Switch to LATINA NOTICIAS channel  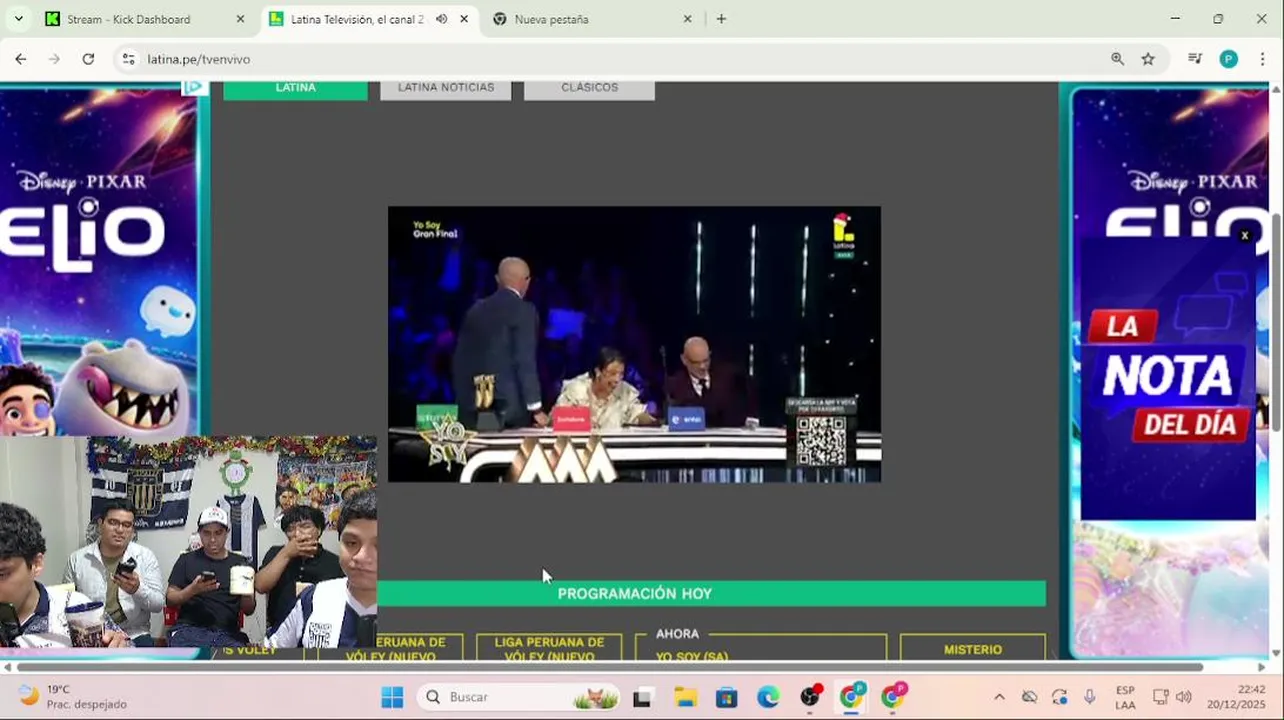tap(446, 88)
